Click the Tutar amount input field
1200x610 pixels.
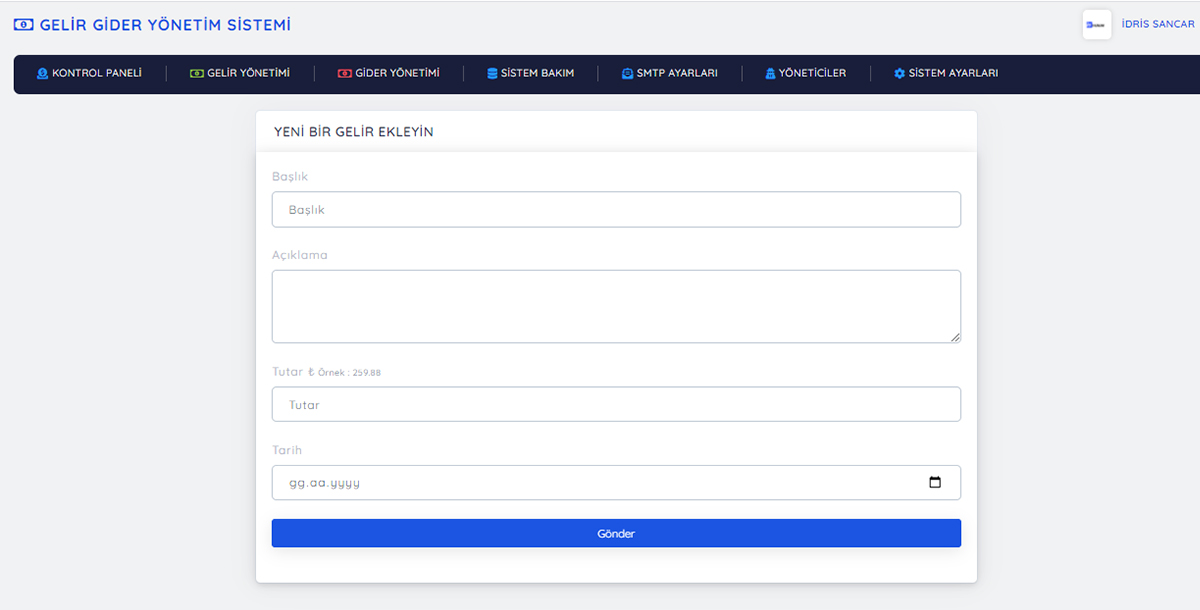(x=616, y=405)
